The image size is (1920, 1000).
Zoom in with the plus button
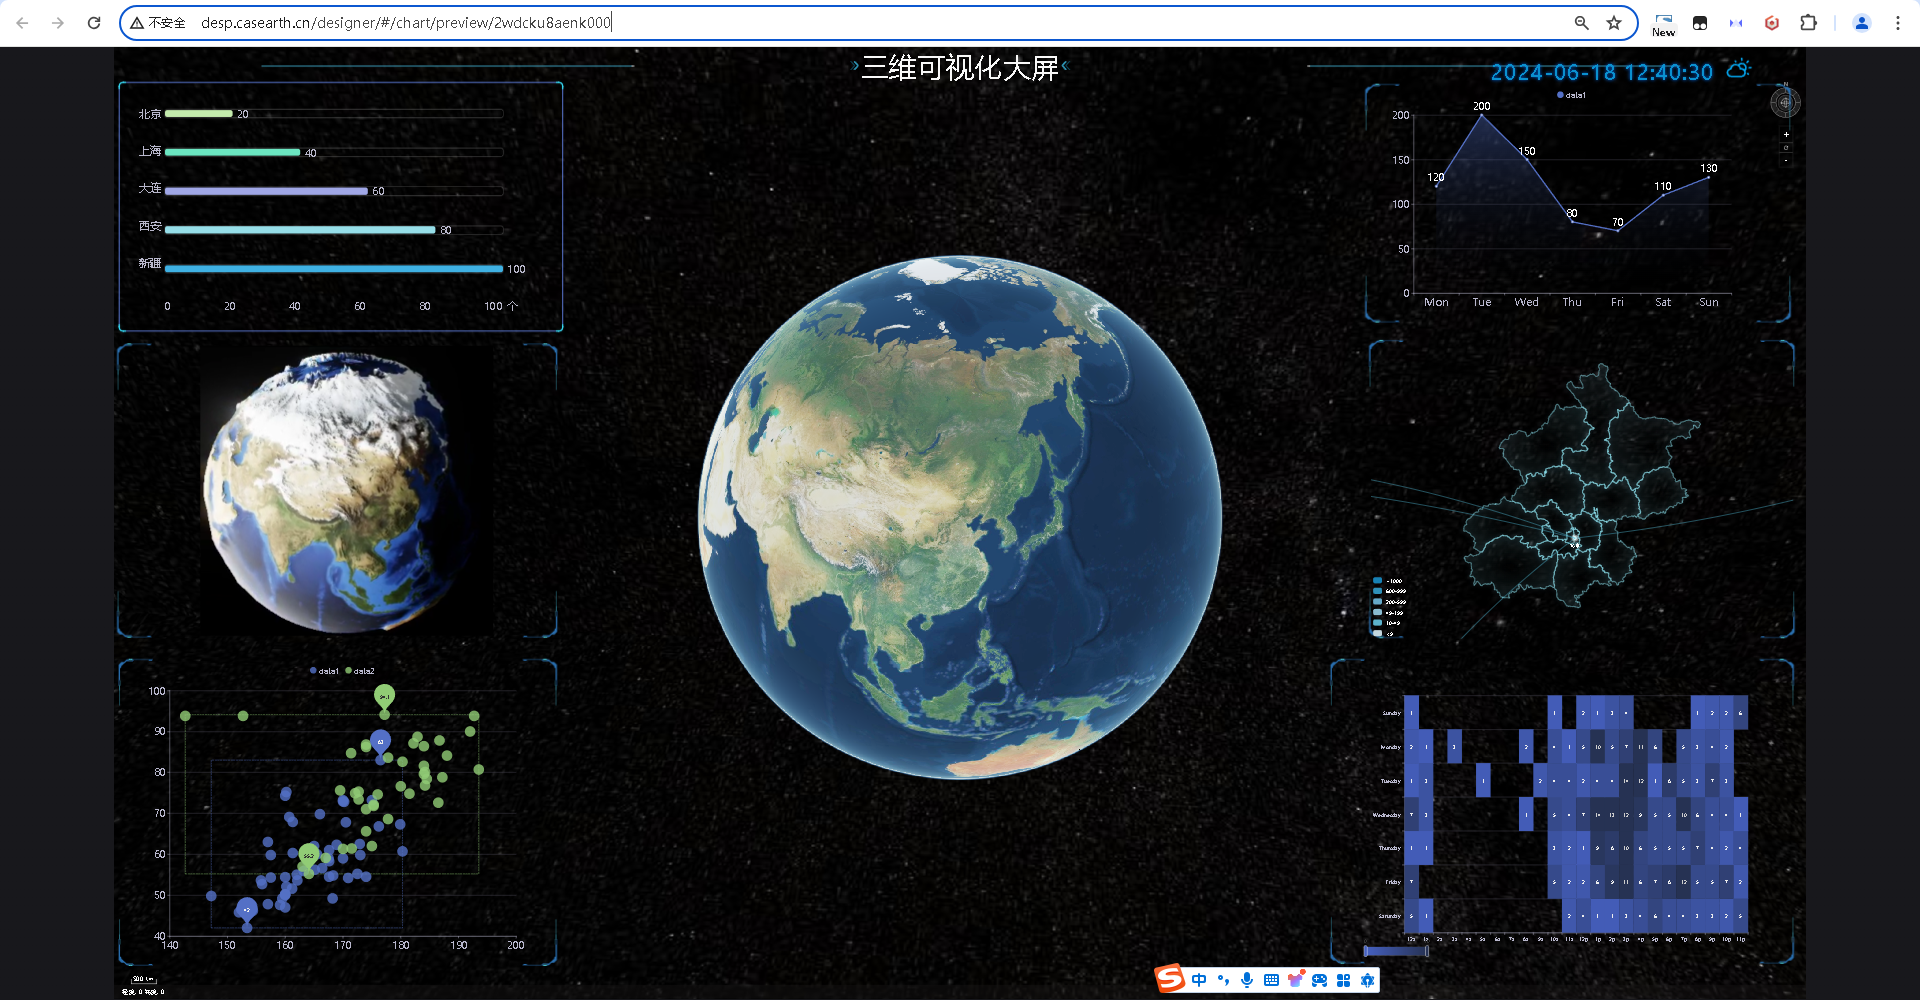click(x=1786, y=134)
